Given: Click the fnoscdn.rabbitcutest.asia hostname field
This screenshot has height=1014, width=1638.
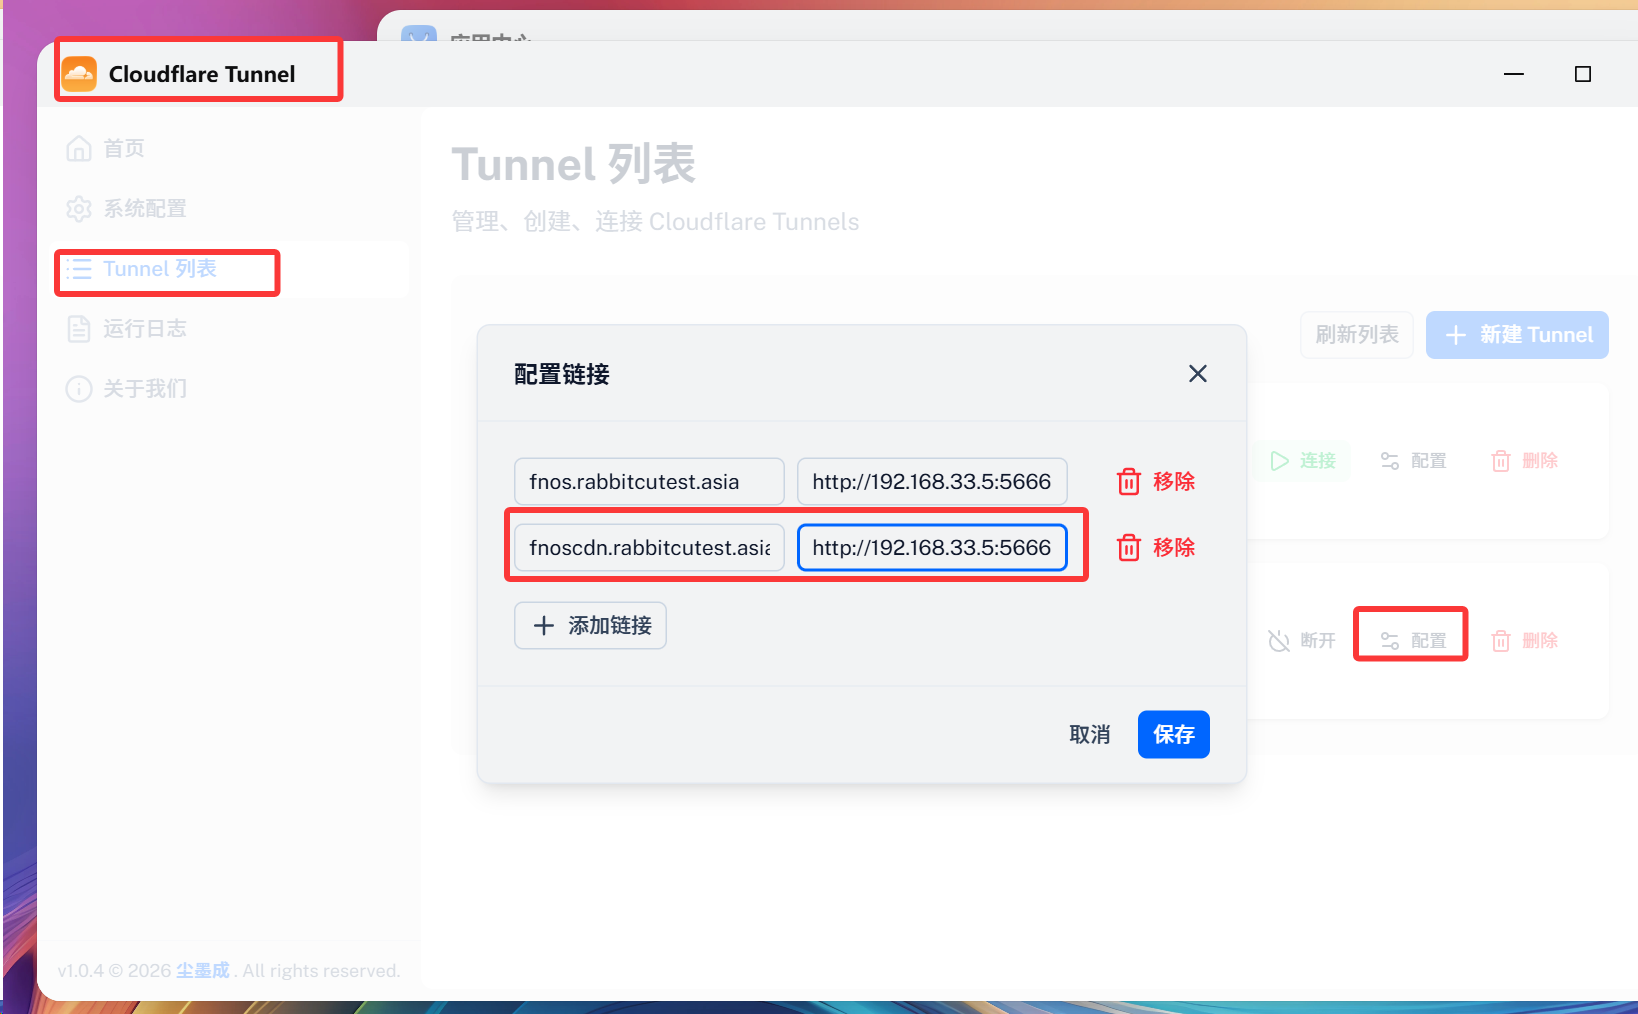Looking at the screenshot, I should [x=648, y=548].
